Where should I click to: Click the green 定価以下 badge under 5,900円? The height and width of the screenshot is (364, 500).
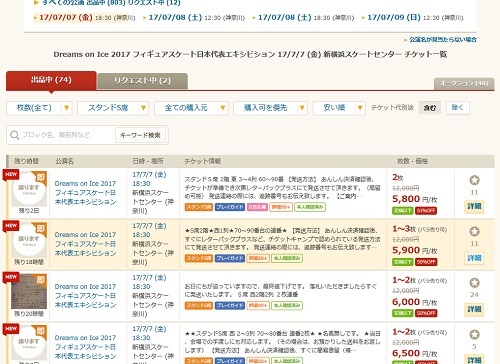403,262
